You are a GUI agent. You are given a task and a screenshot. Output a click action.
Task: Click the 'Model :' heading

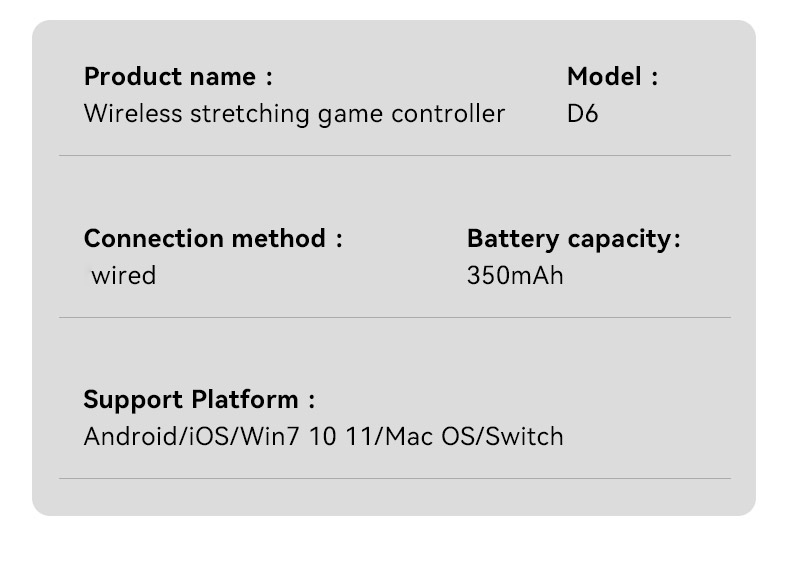613,77
